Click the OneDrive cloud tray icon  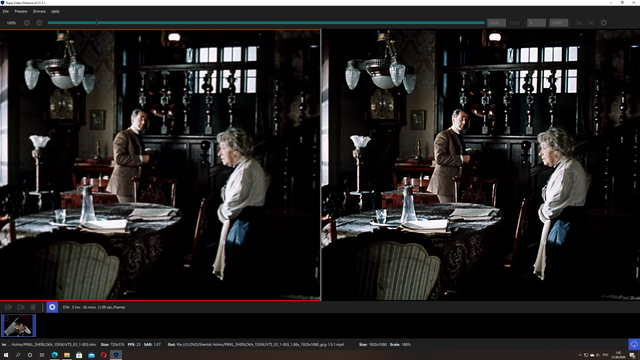coord(592,355)
